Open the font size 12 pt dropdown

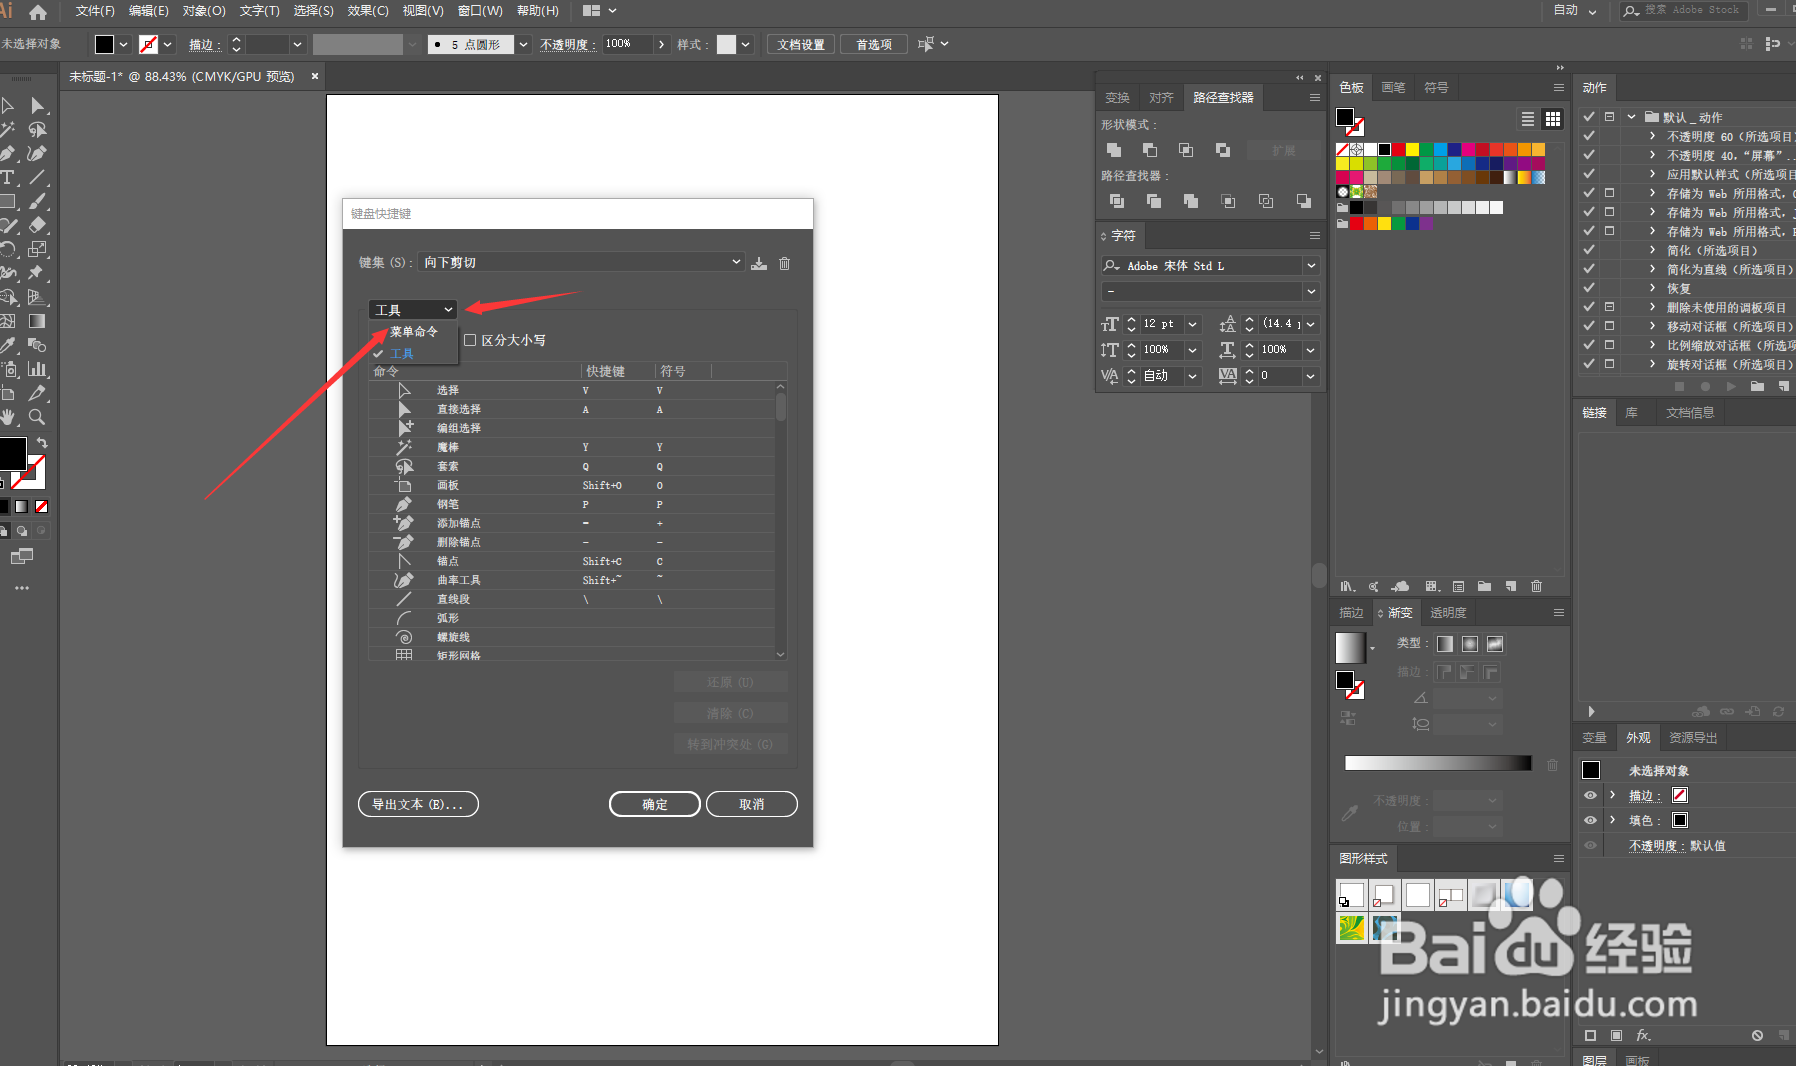1192,324
